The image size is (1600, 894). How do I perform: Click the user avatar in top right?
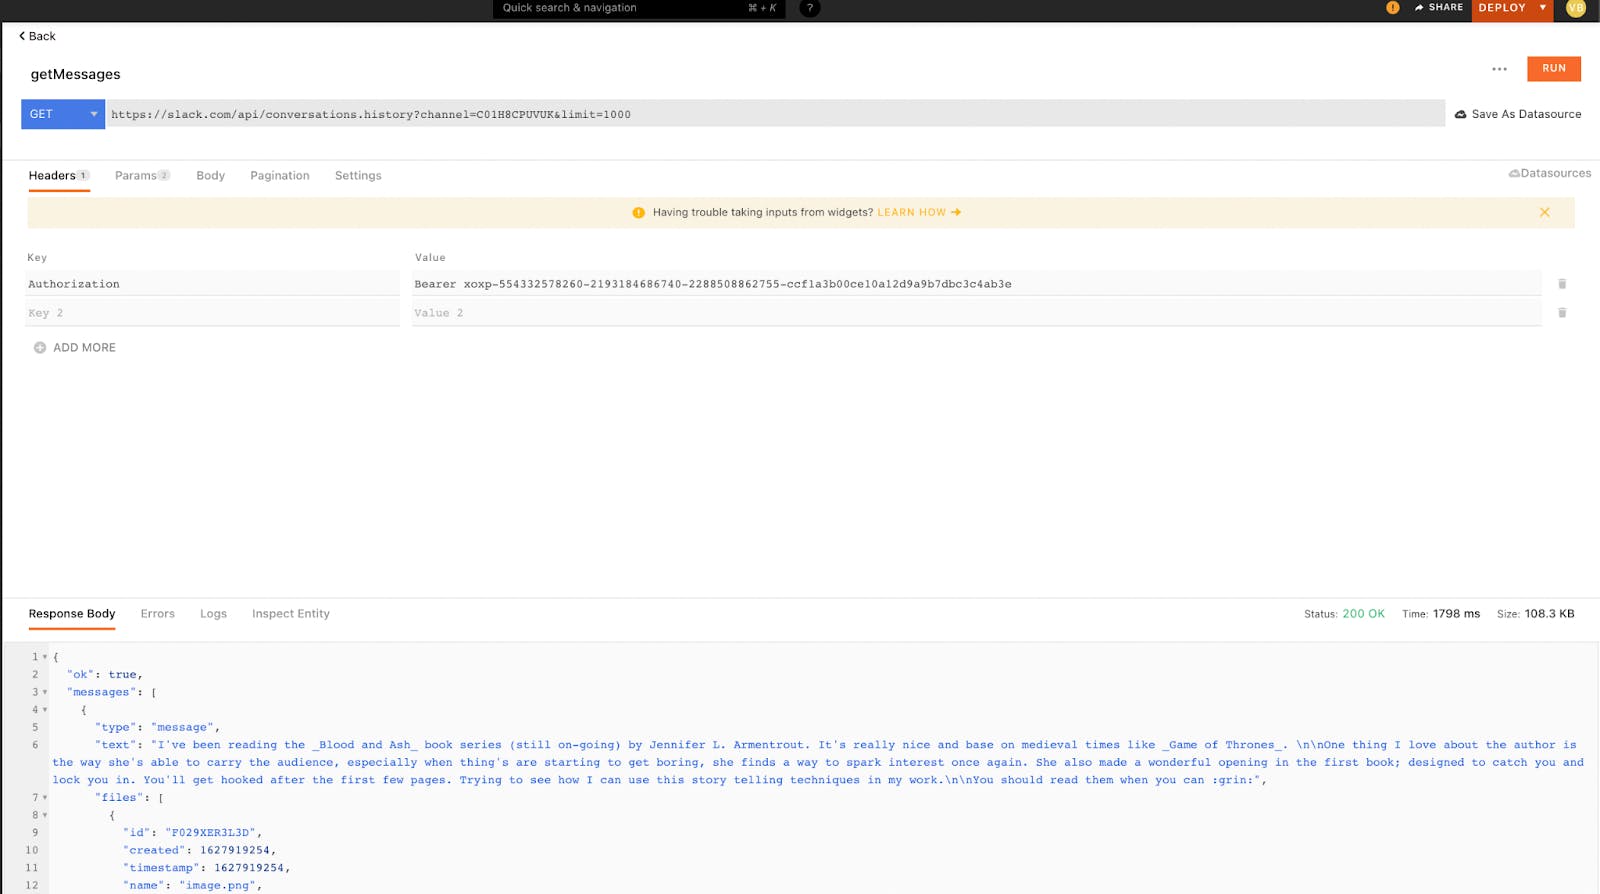click(x=1576, y=8)
